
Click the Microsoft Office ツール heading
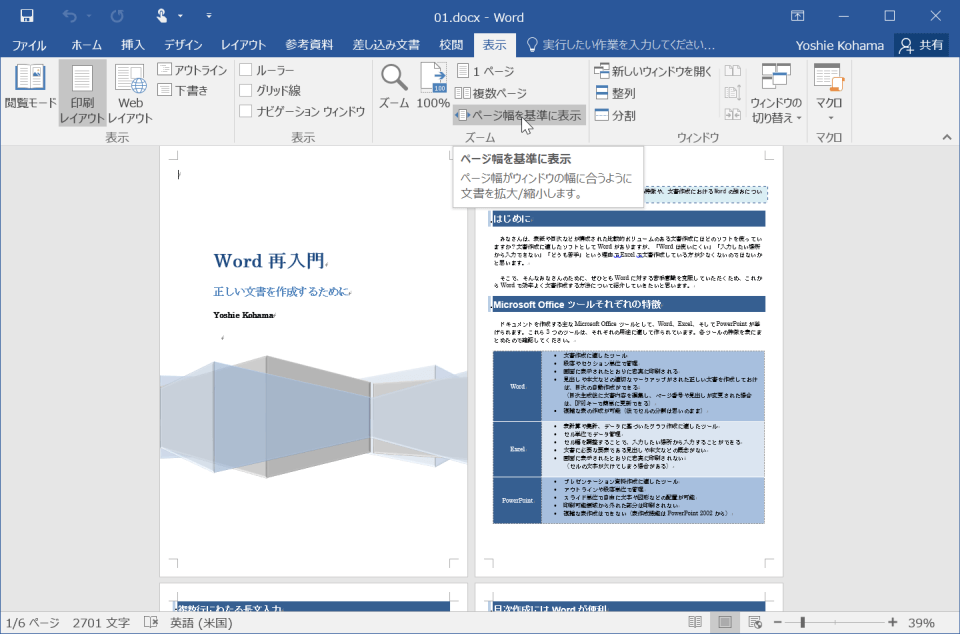coord(577,304)
